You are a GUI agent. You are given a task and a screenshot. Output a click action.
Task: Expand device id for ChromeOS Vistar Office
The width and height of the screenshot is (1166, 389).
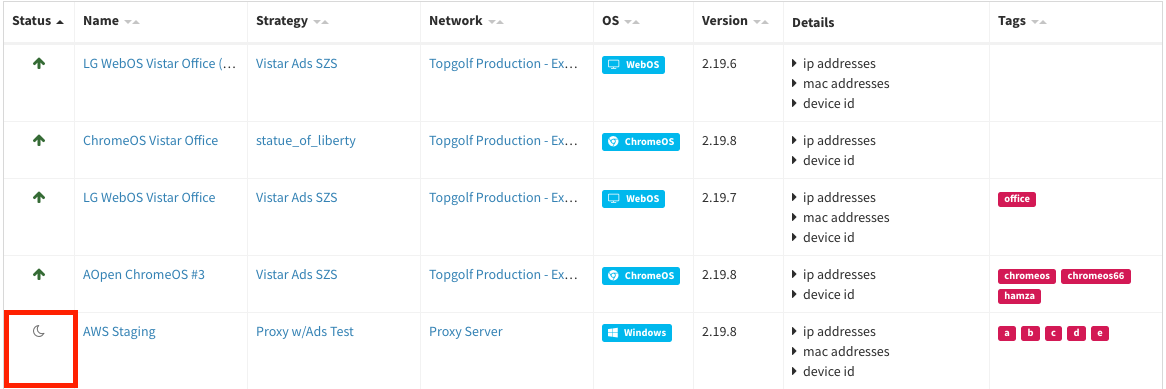[823, 160]
